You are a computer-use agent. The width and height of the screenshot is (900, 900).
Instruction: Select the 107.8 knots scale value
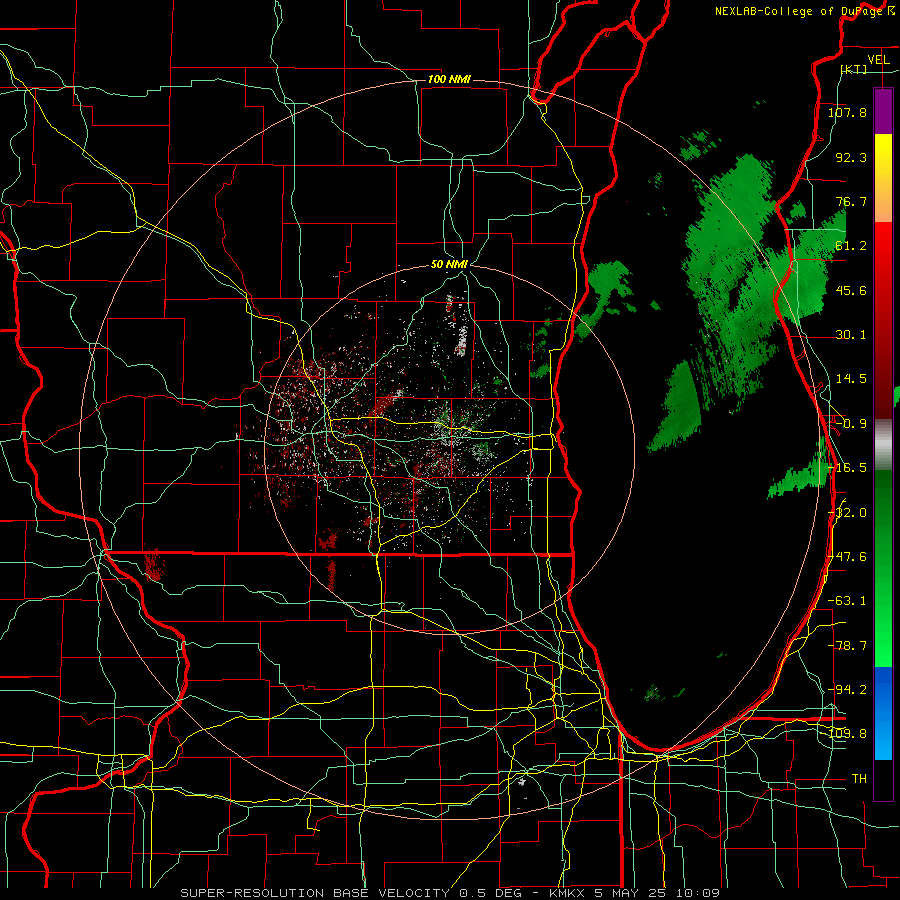(x=847, y=112)
